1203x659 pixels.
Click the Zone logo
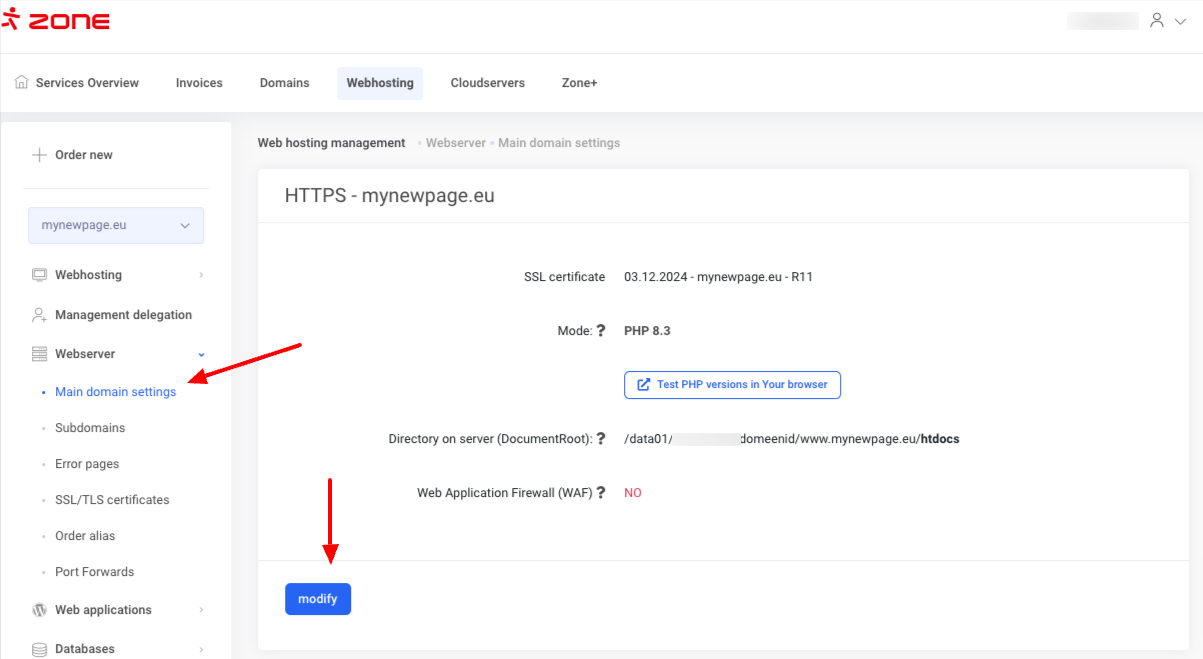(56, 21)
